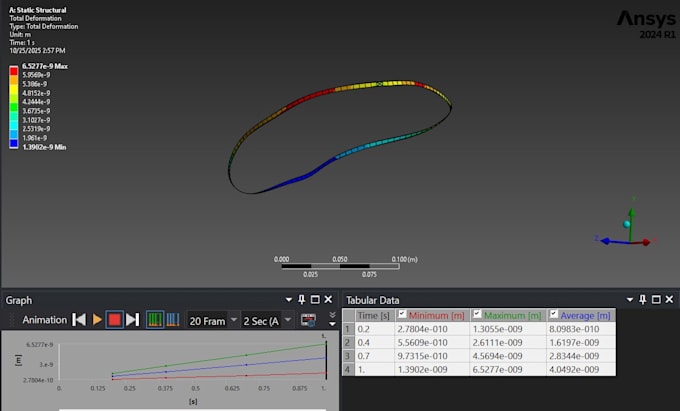The width and height of the screenshot is (680, 411).
Task: Click maximum value 1.3055e-009
Action: (508, 329)
